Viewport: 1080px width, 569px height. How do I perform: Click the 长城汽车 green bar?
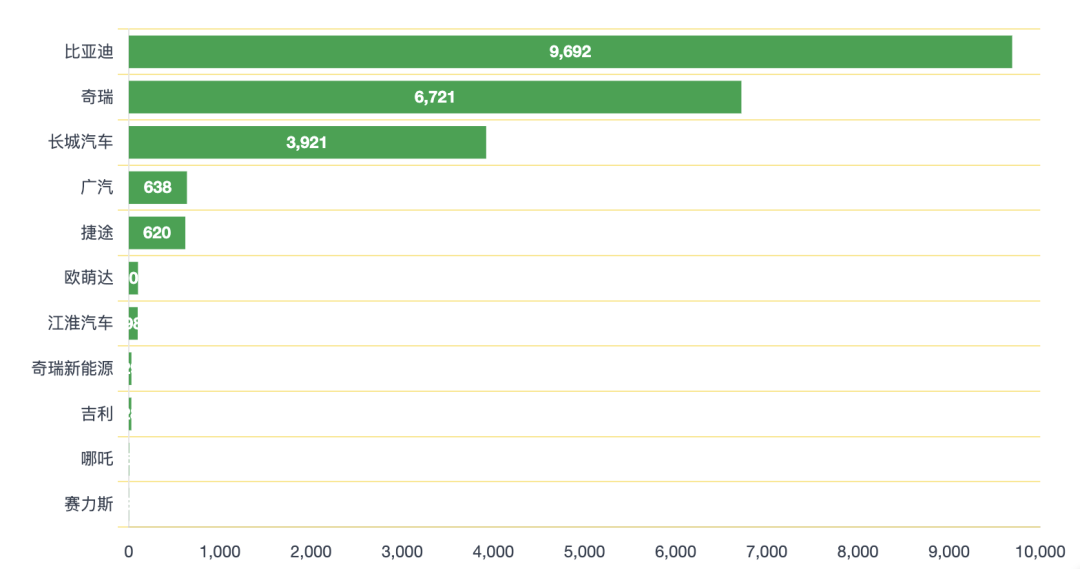click(x=306, y=142)
